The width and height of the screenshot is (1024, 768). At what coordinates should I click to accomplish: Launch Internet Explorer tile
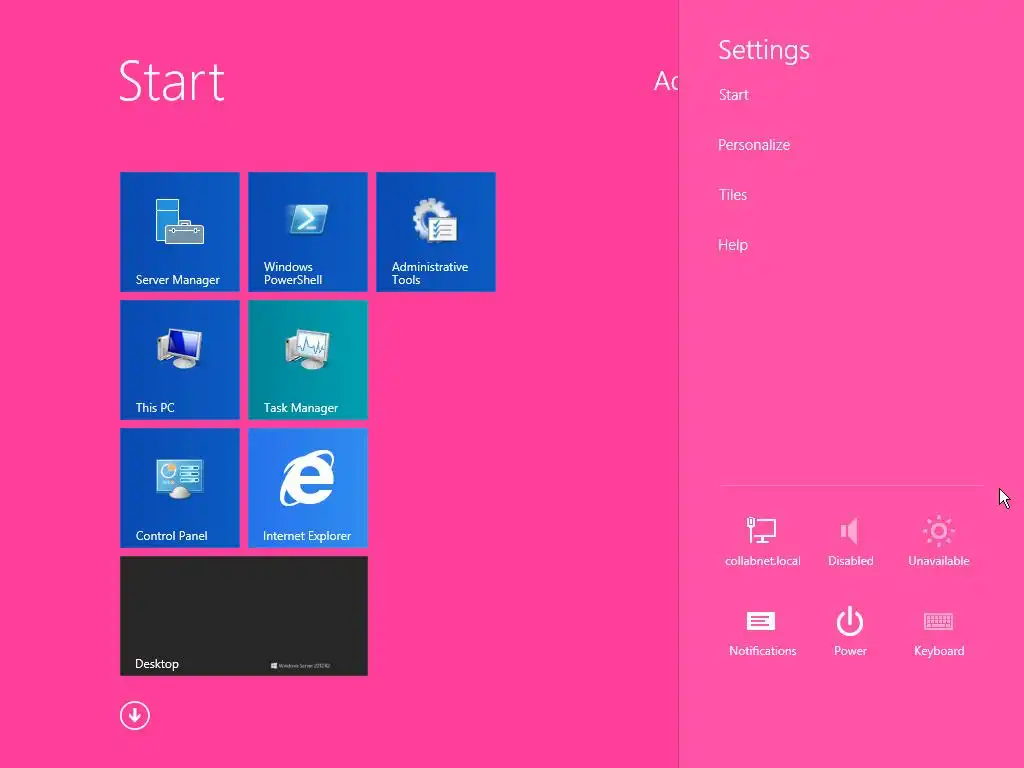tap(308, 488)
